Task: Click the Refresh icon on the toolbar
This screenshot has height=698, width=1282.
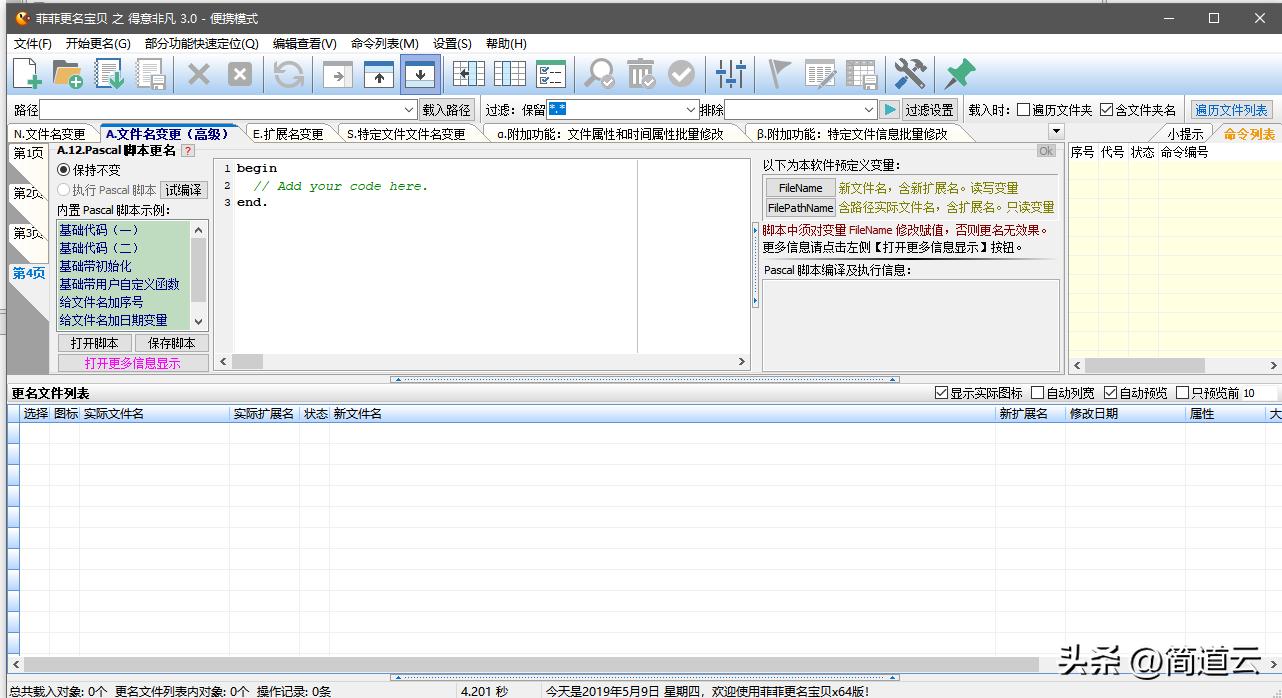Action: (x=289, y=73)
